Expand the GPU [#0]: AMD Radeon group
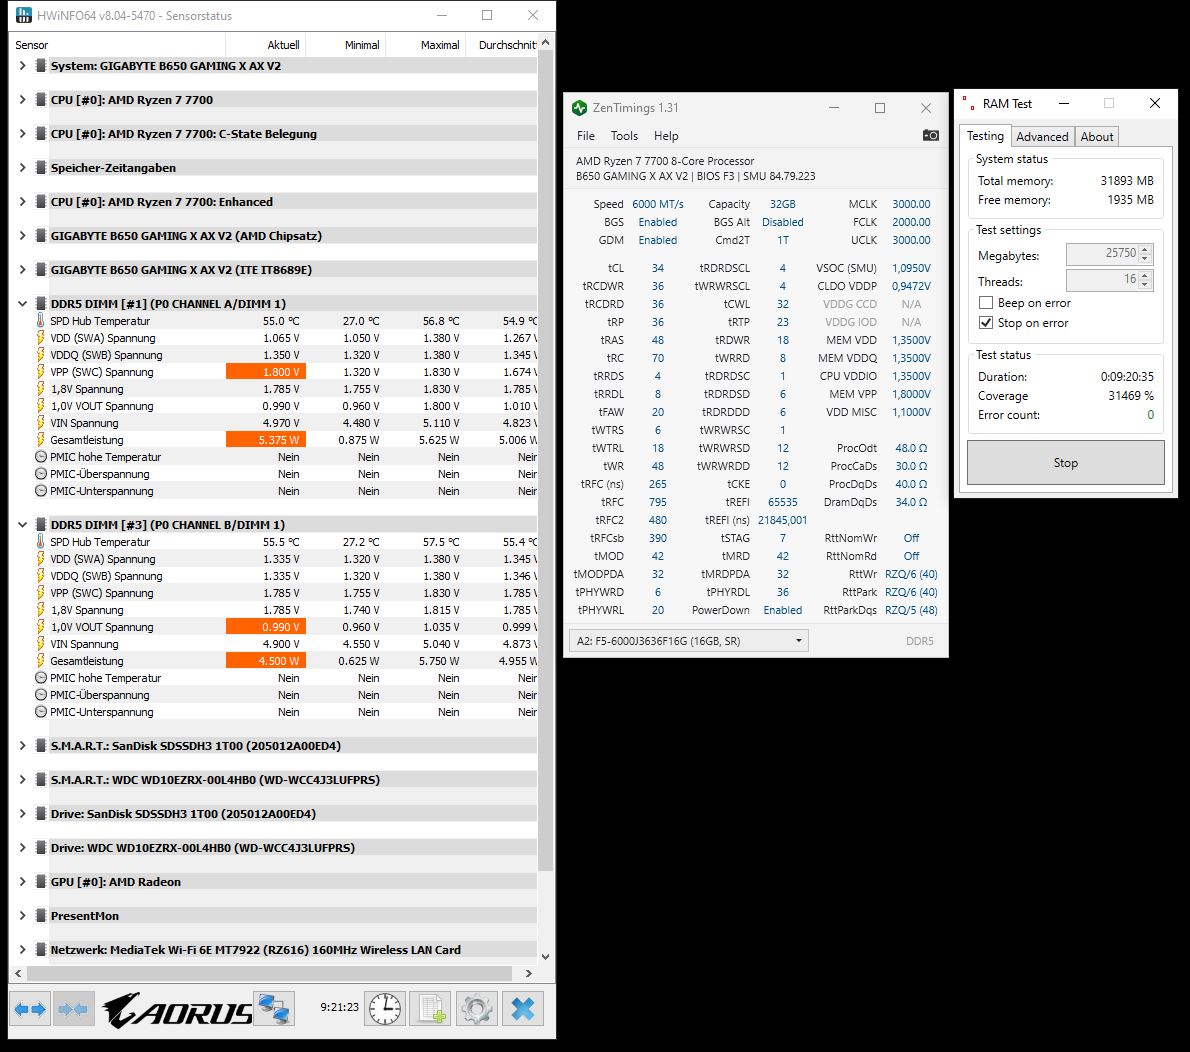Screen dimensions: 1190x1052 (x=22, y=881)
